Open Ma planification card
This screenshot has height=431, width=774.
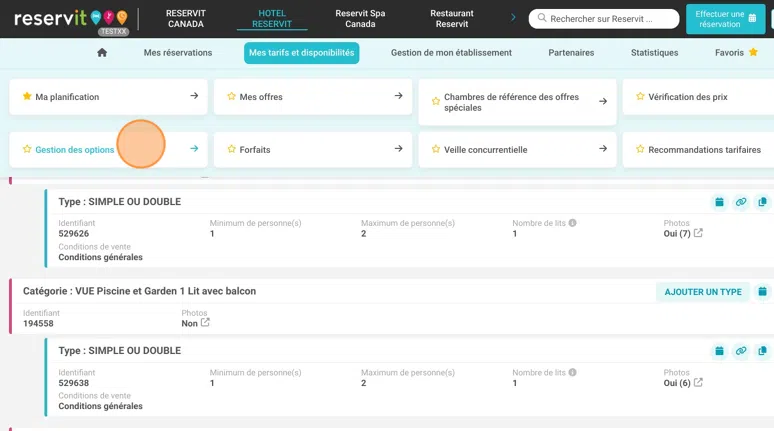(x=108, y=97)
